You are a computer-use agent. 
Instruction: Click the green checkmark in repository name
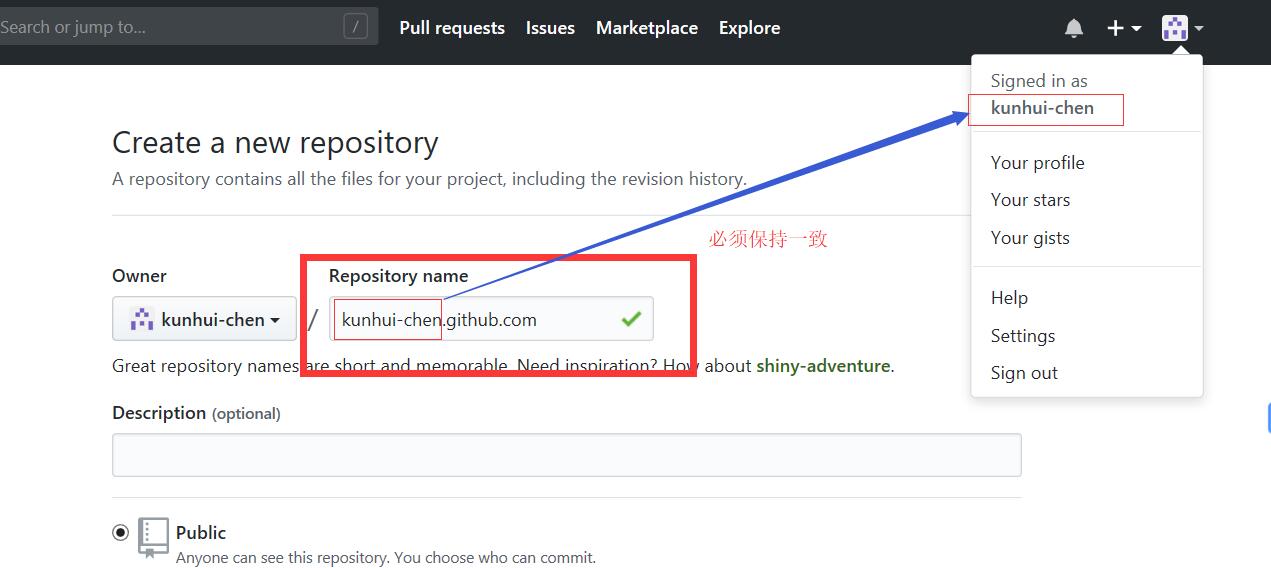point(631,319)
